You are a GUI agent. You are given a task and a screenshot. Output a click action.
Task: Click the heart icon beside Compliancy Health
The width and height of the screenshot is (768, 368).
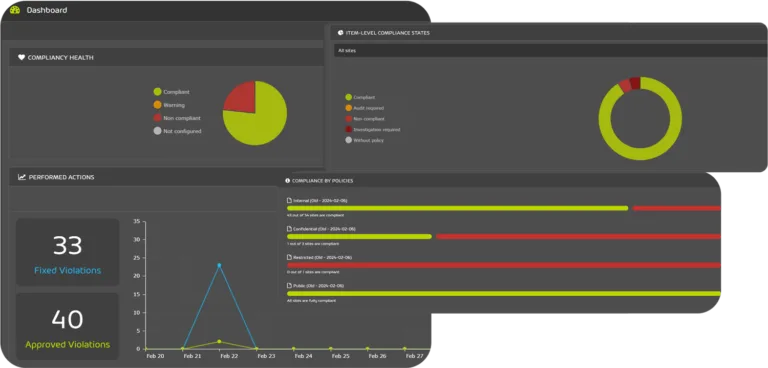22,57
